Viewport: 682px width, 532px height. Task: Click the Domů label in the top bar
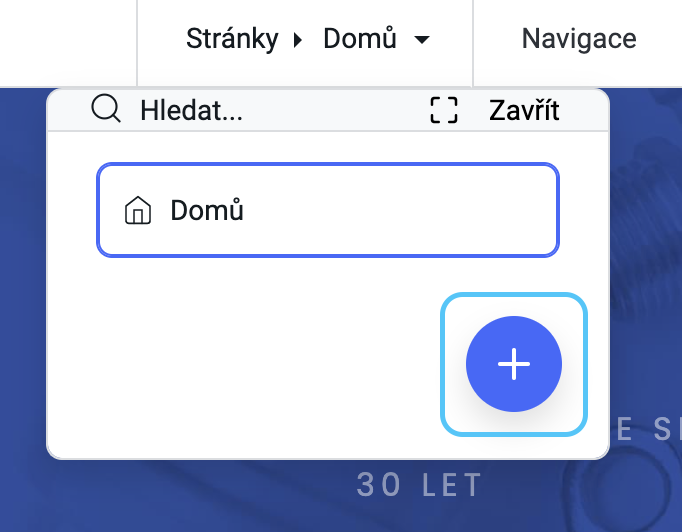(x=360, y=38)
